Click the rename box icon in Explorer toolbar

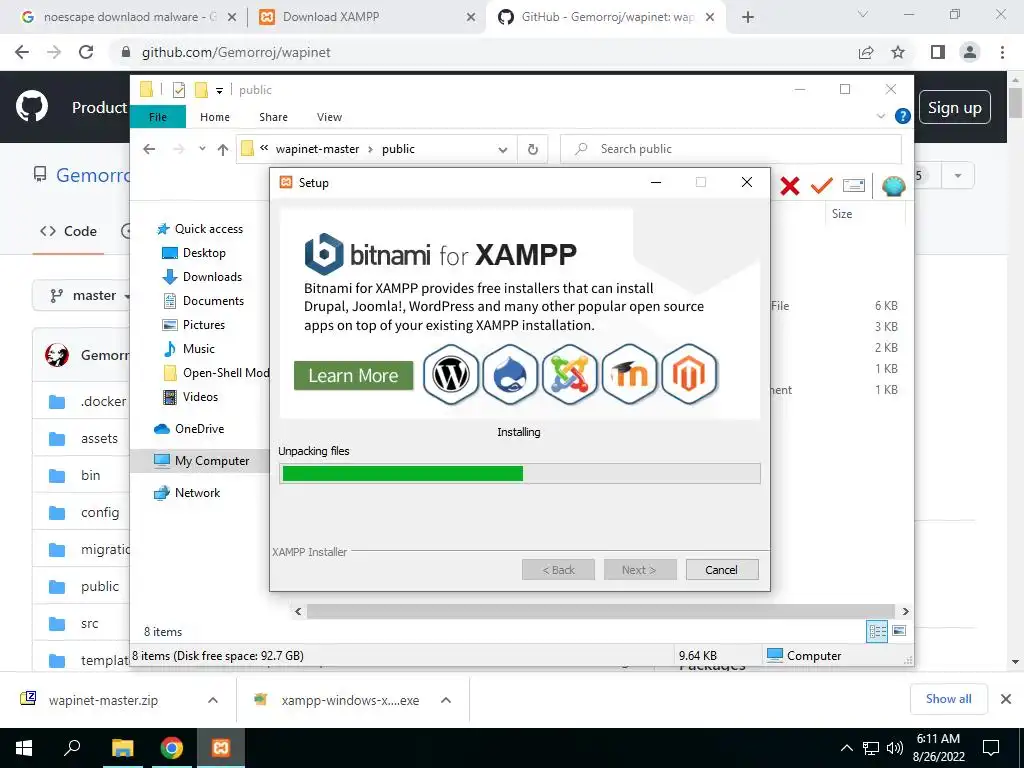point(854,186)
